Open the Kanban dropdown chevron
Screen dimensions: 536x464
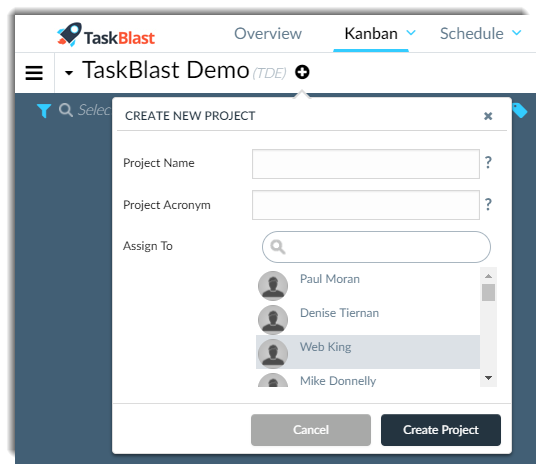click(x=411, y=32)
